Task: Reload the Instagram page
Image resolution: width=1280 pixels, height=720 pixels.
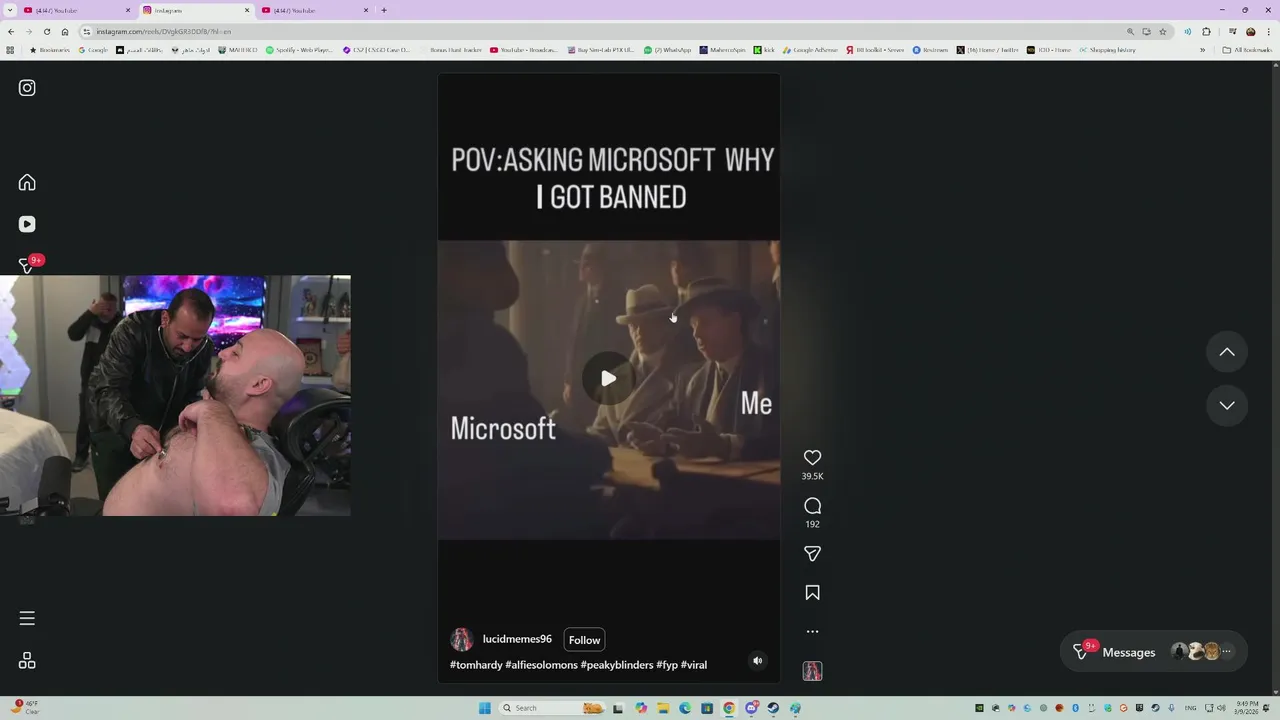Action: tap(46, 31)
